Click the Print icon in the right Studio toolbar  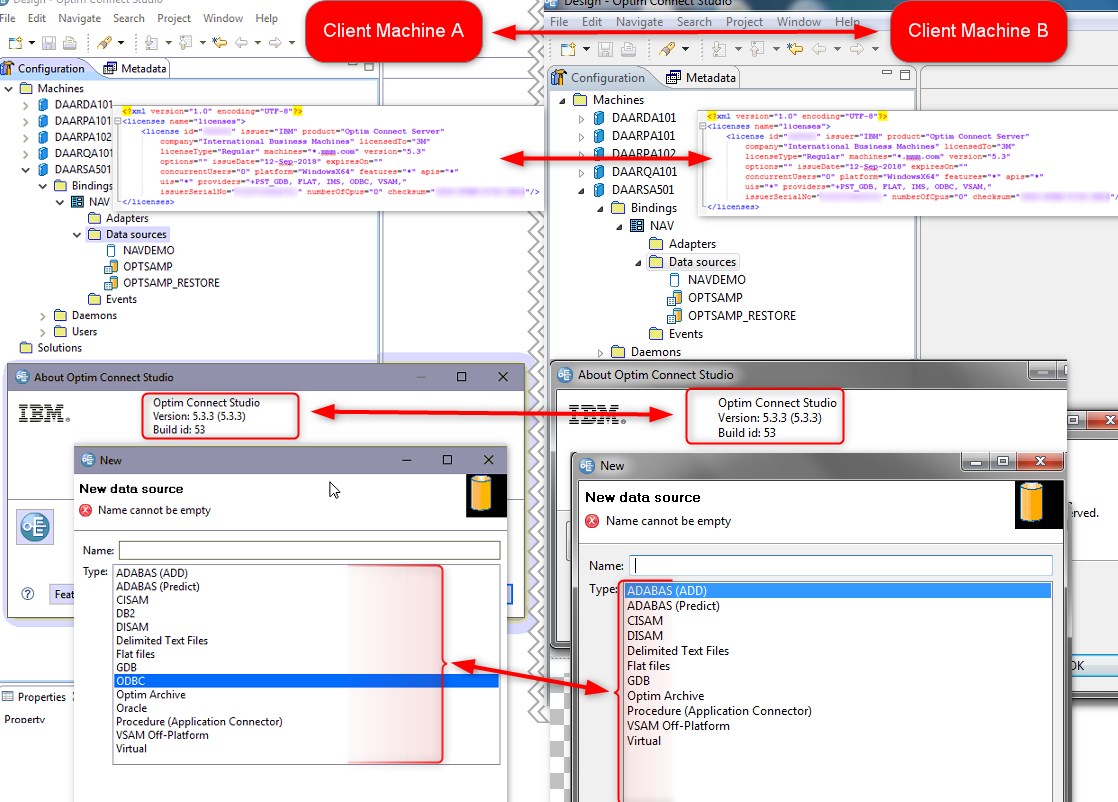tap(628, 49)
